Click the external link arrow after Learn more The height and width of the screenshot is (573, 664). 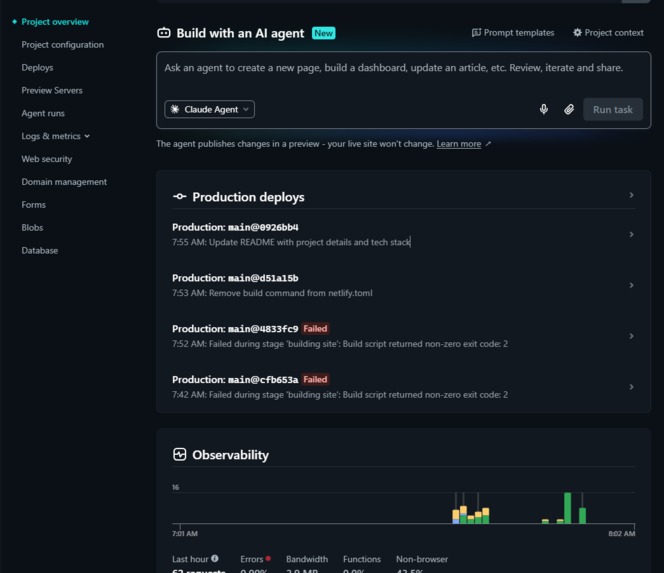click(488, 144)
